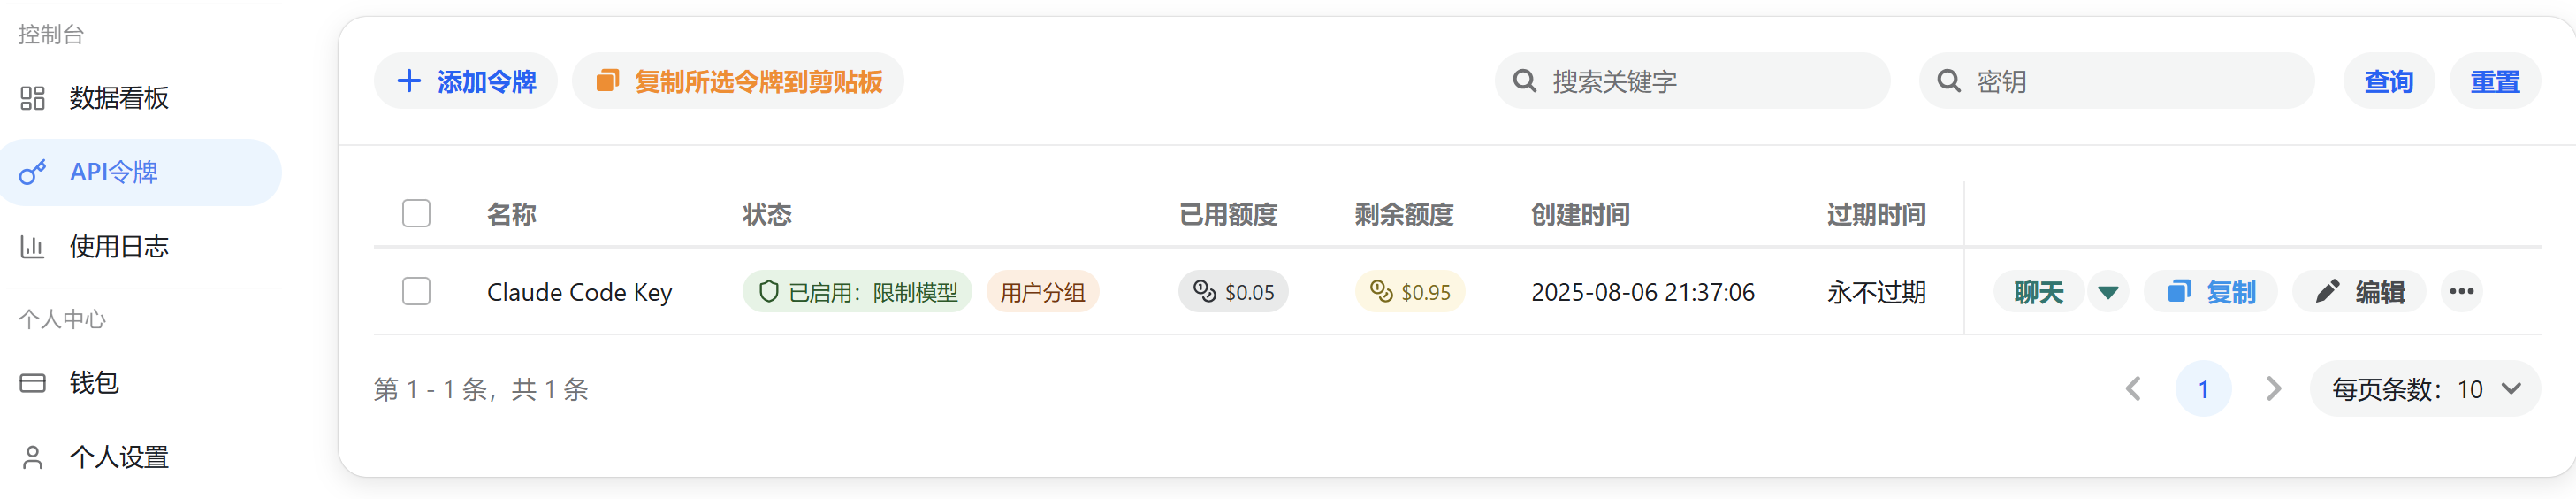
Task: Go to the next page with right chevron
Action: click(2273, 389)
